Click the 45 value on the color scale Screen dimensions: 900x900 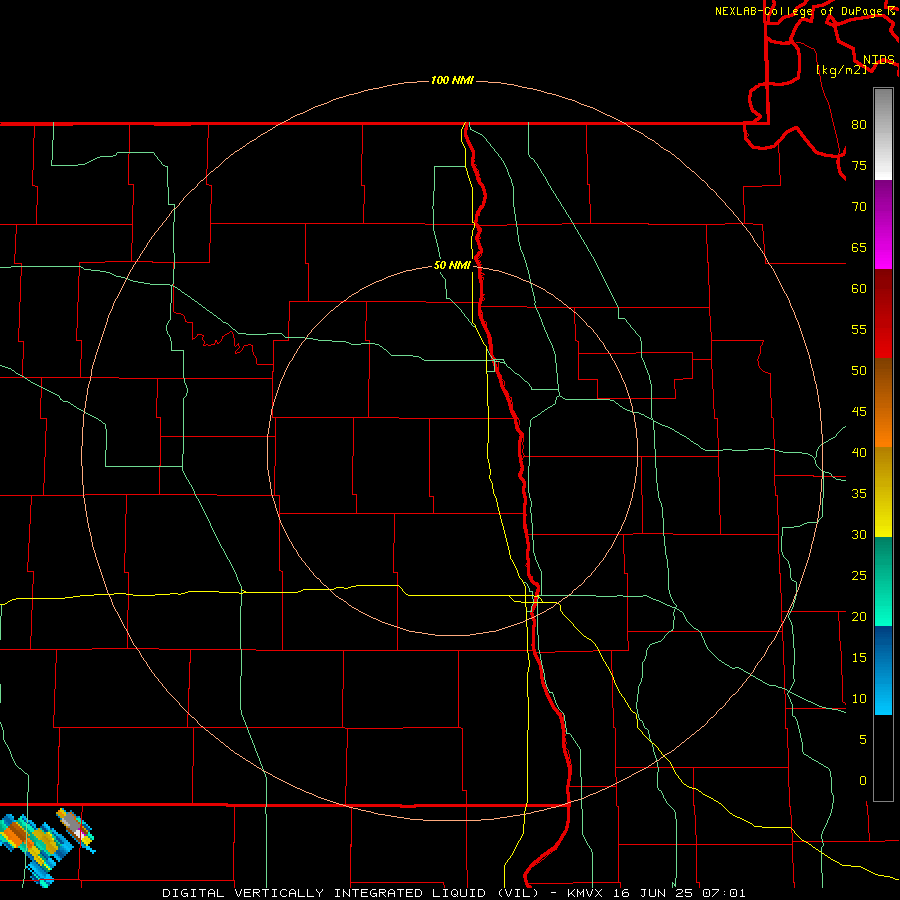click(859, 412)
